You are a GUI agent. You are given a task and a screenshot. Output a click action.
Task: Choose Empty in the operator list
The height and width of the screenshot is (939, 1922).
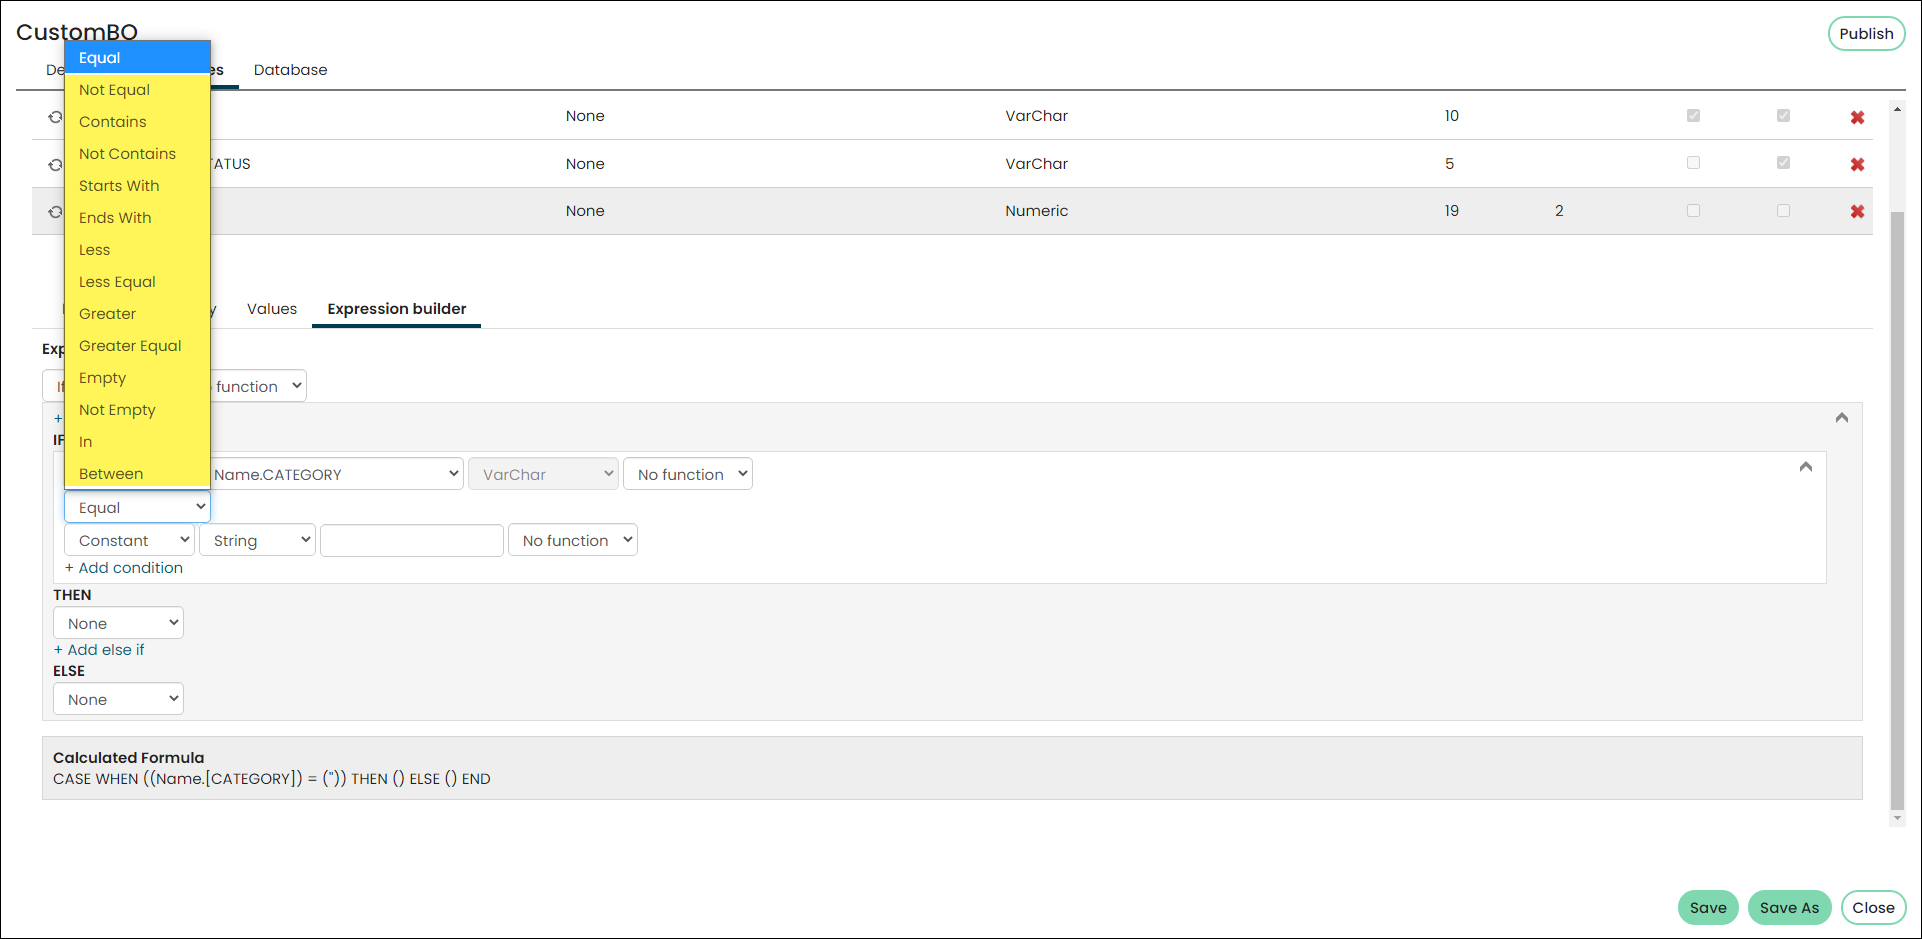137,378
